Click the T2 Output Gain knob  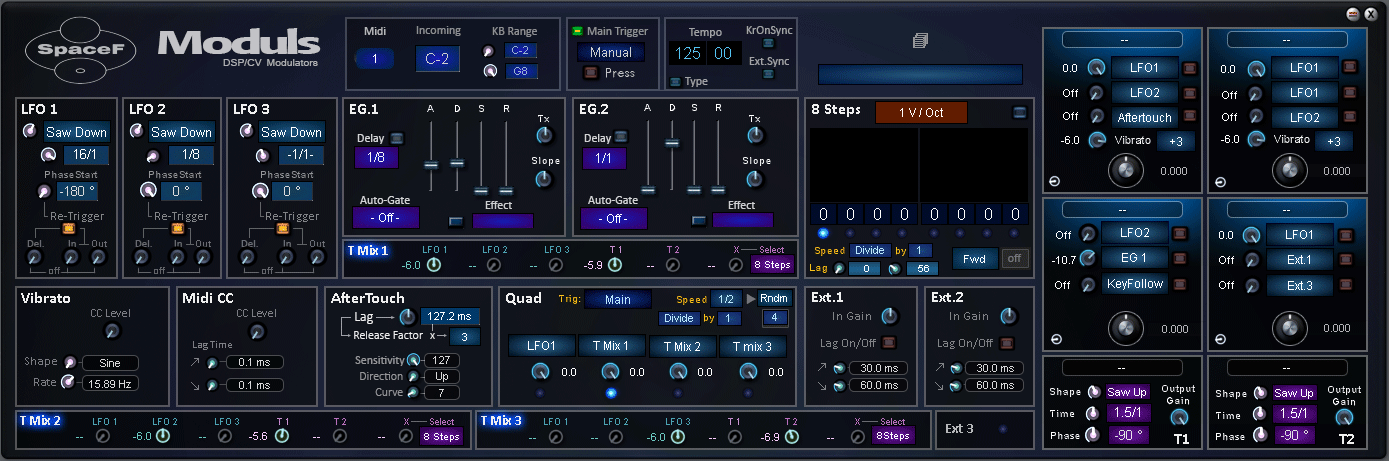pos(1344,415)
